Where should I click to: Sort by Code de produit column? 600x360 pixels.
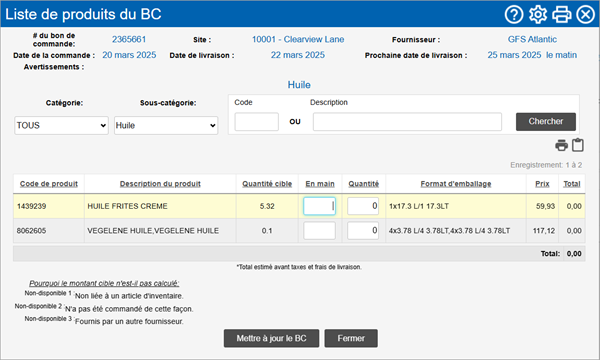click(x=49, y=184)
